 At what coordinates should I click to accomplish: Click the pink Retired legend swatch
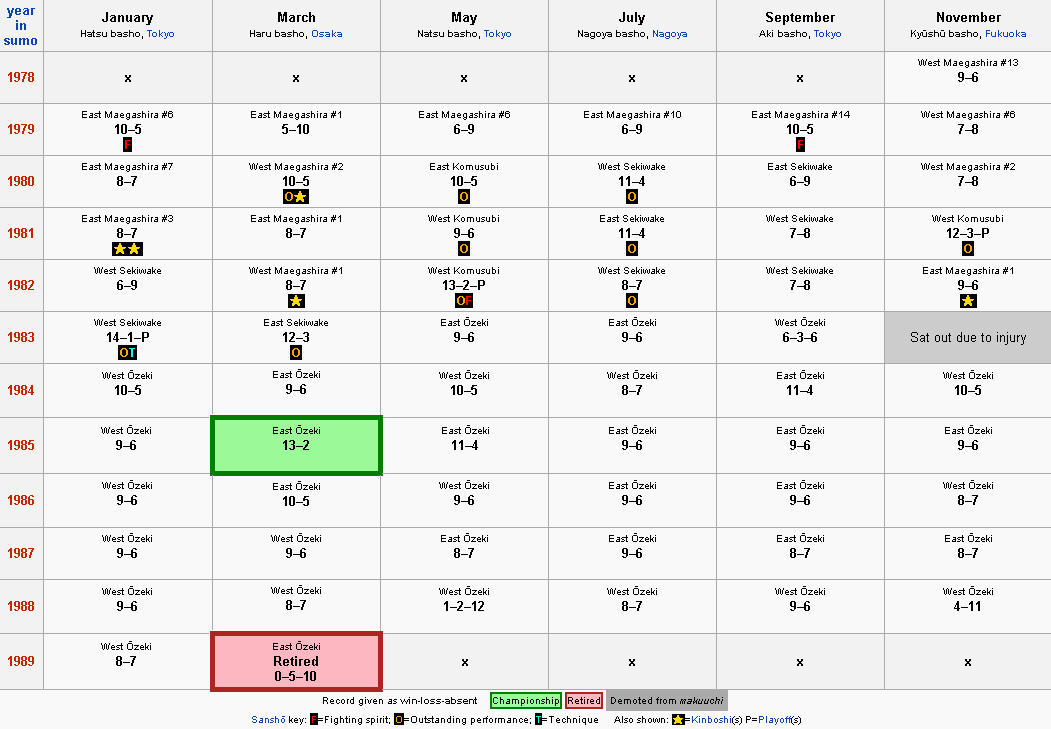[x=584, y=700]
